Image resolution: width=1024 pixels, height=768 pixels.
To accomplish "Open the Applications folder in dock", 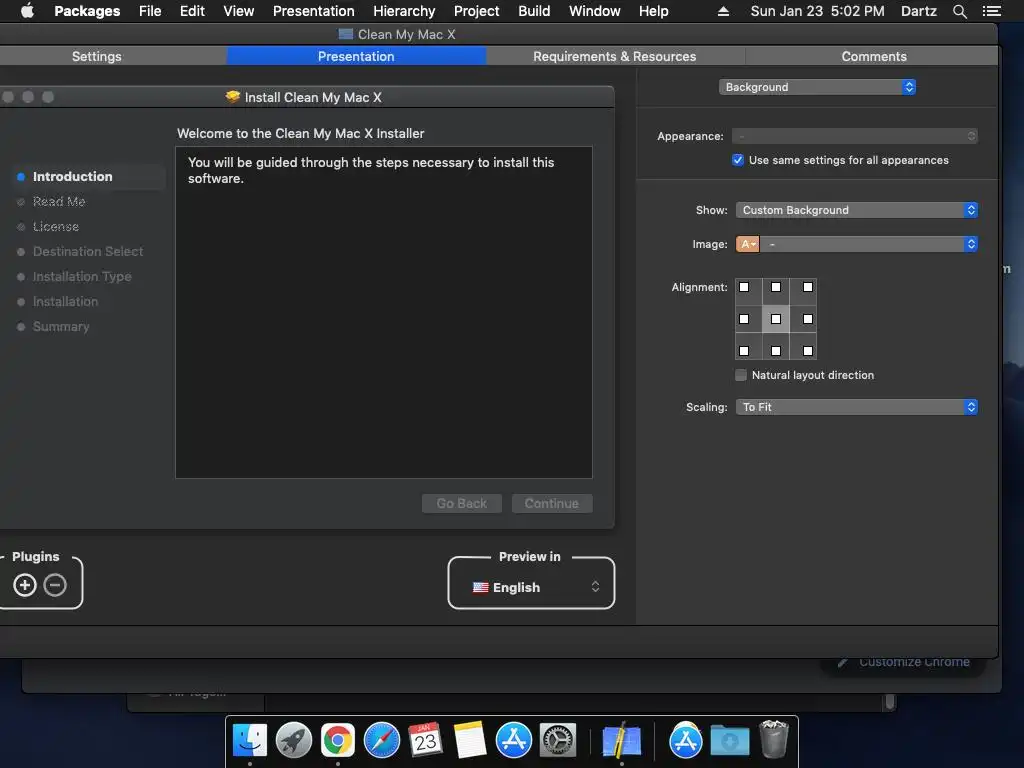I will [x=685, y=741].
